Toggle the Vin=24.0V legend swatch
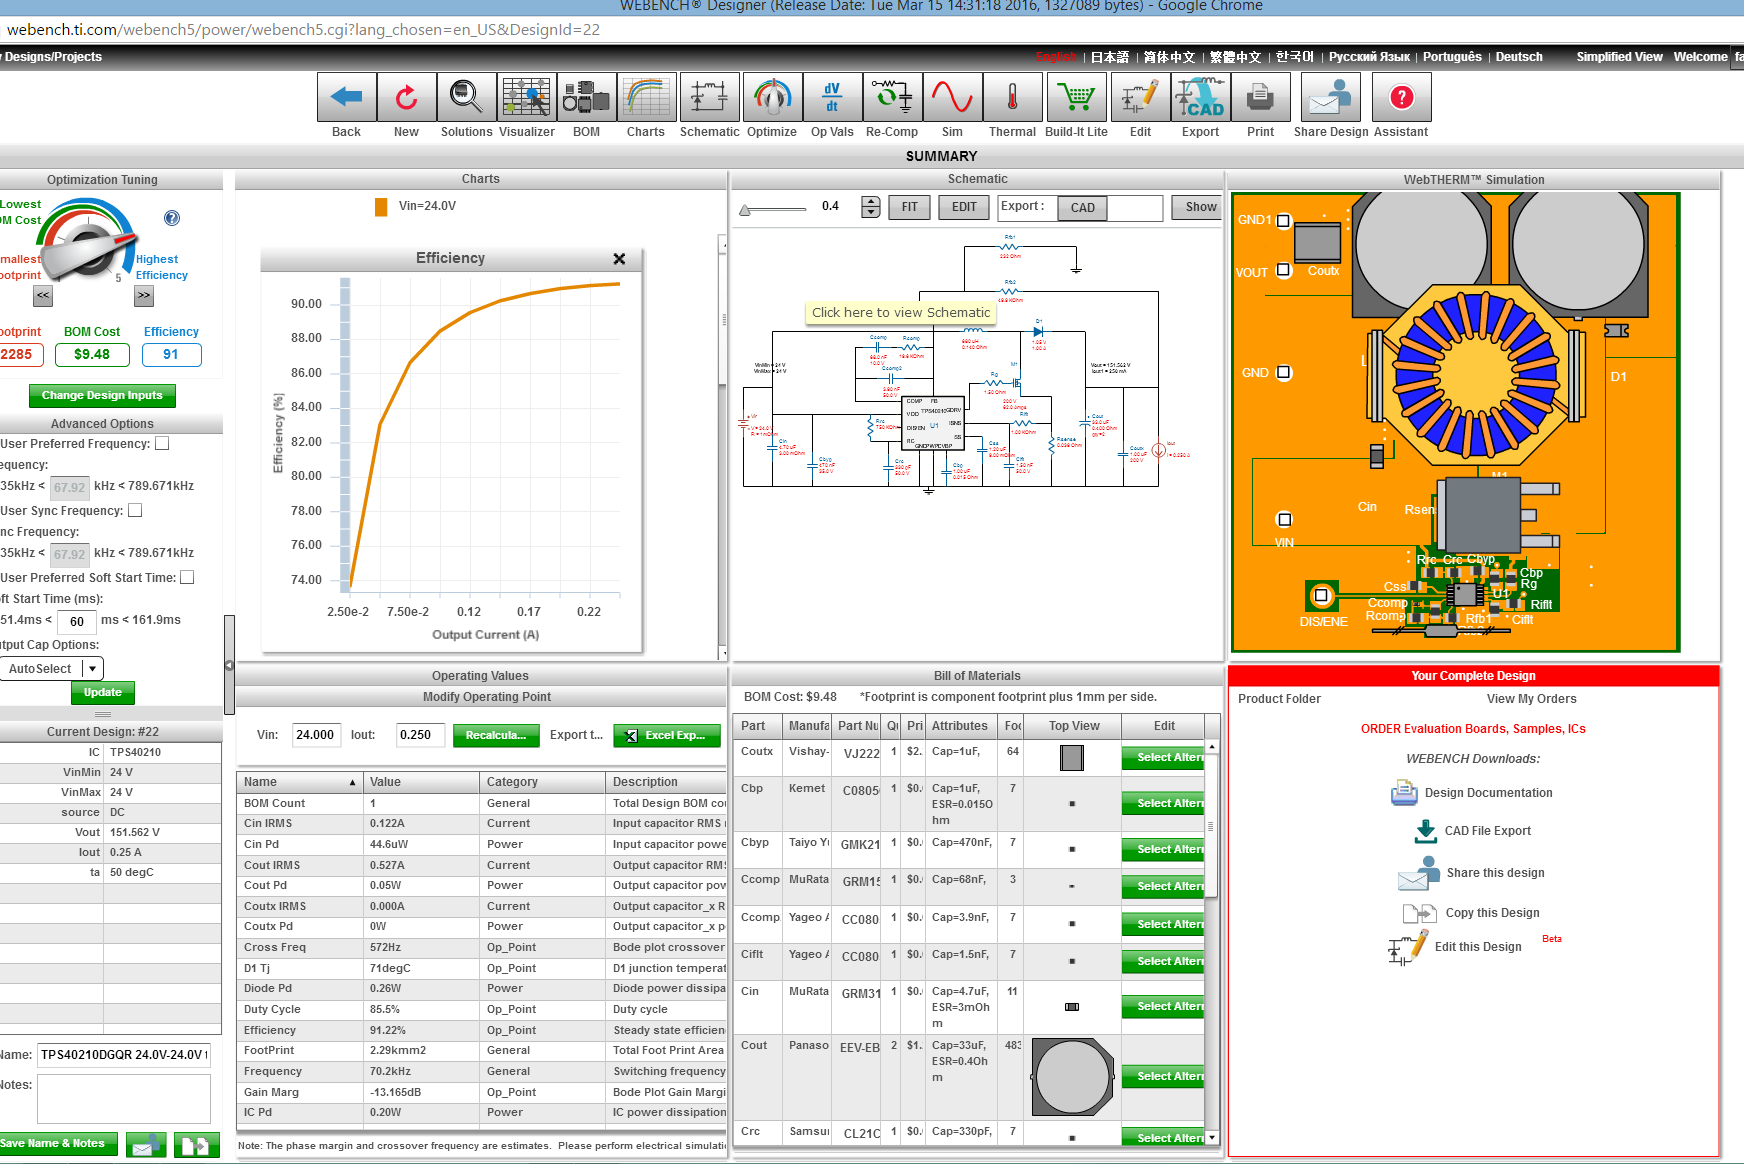 (381, 206)
